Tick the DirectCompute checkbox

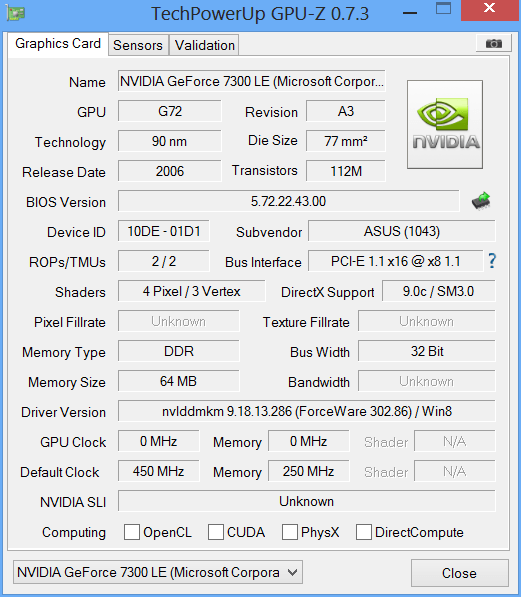(x=364, y=532)
